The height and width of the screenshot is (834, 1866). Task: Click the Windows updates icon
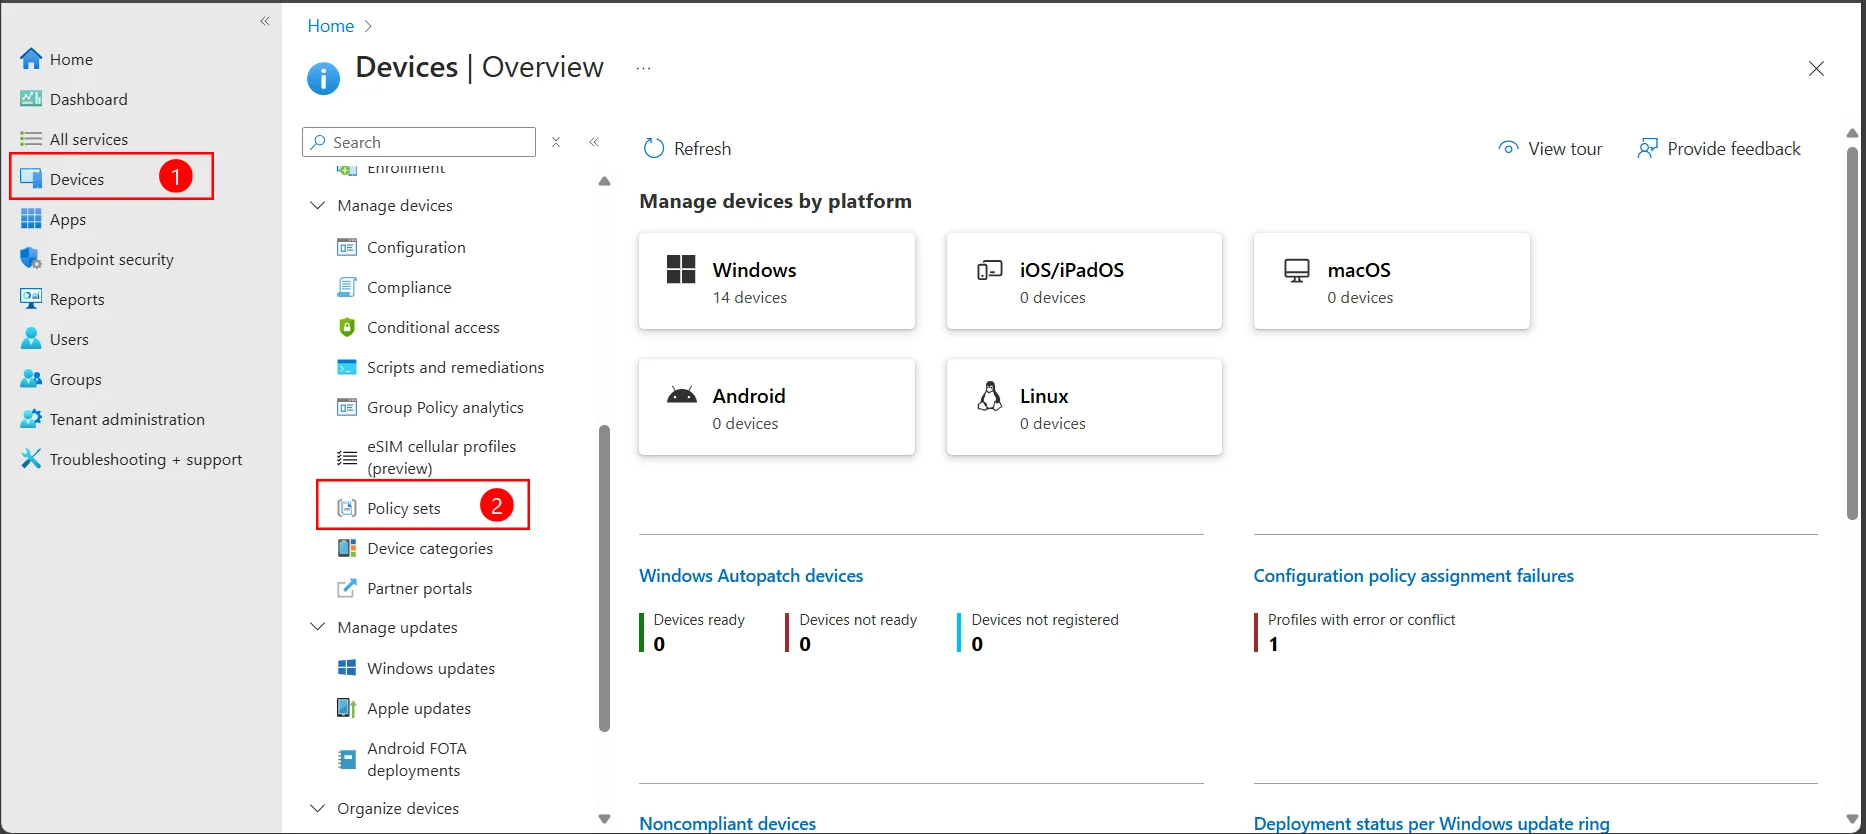(x=347, y=668)
